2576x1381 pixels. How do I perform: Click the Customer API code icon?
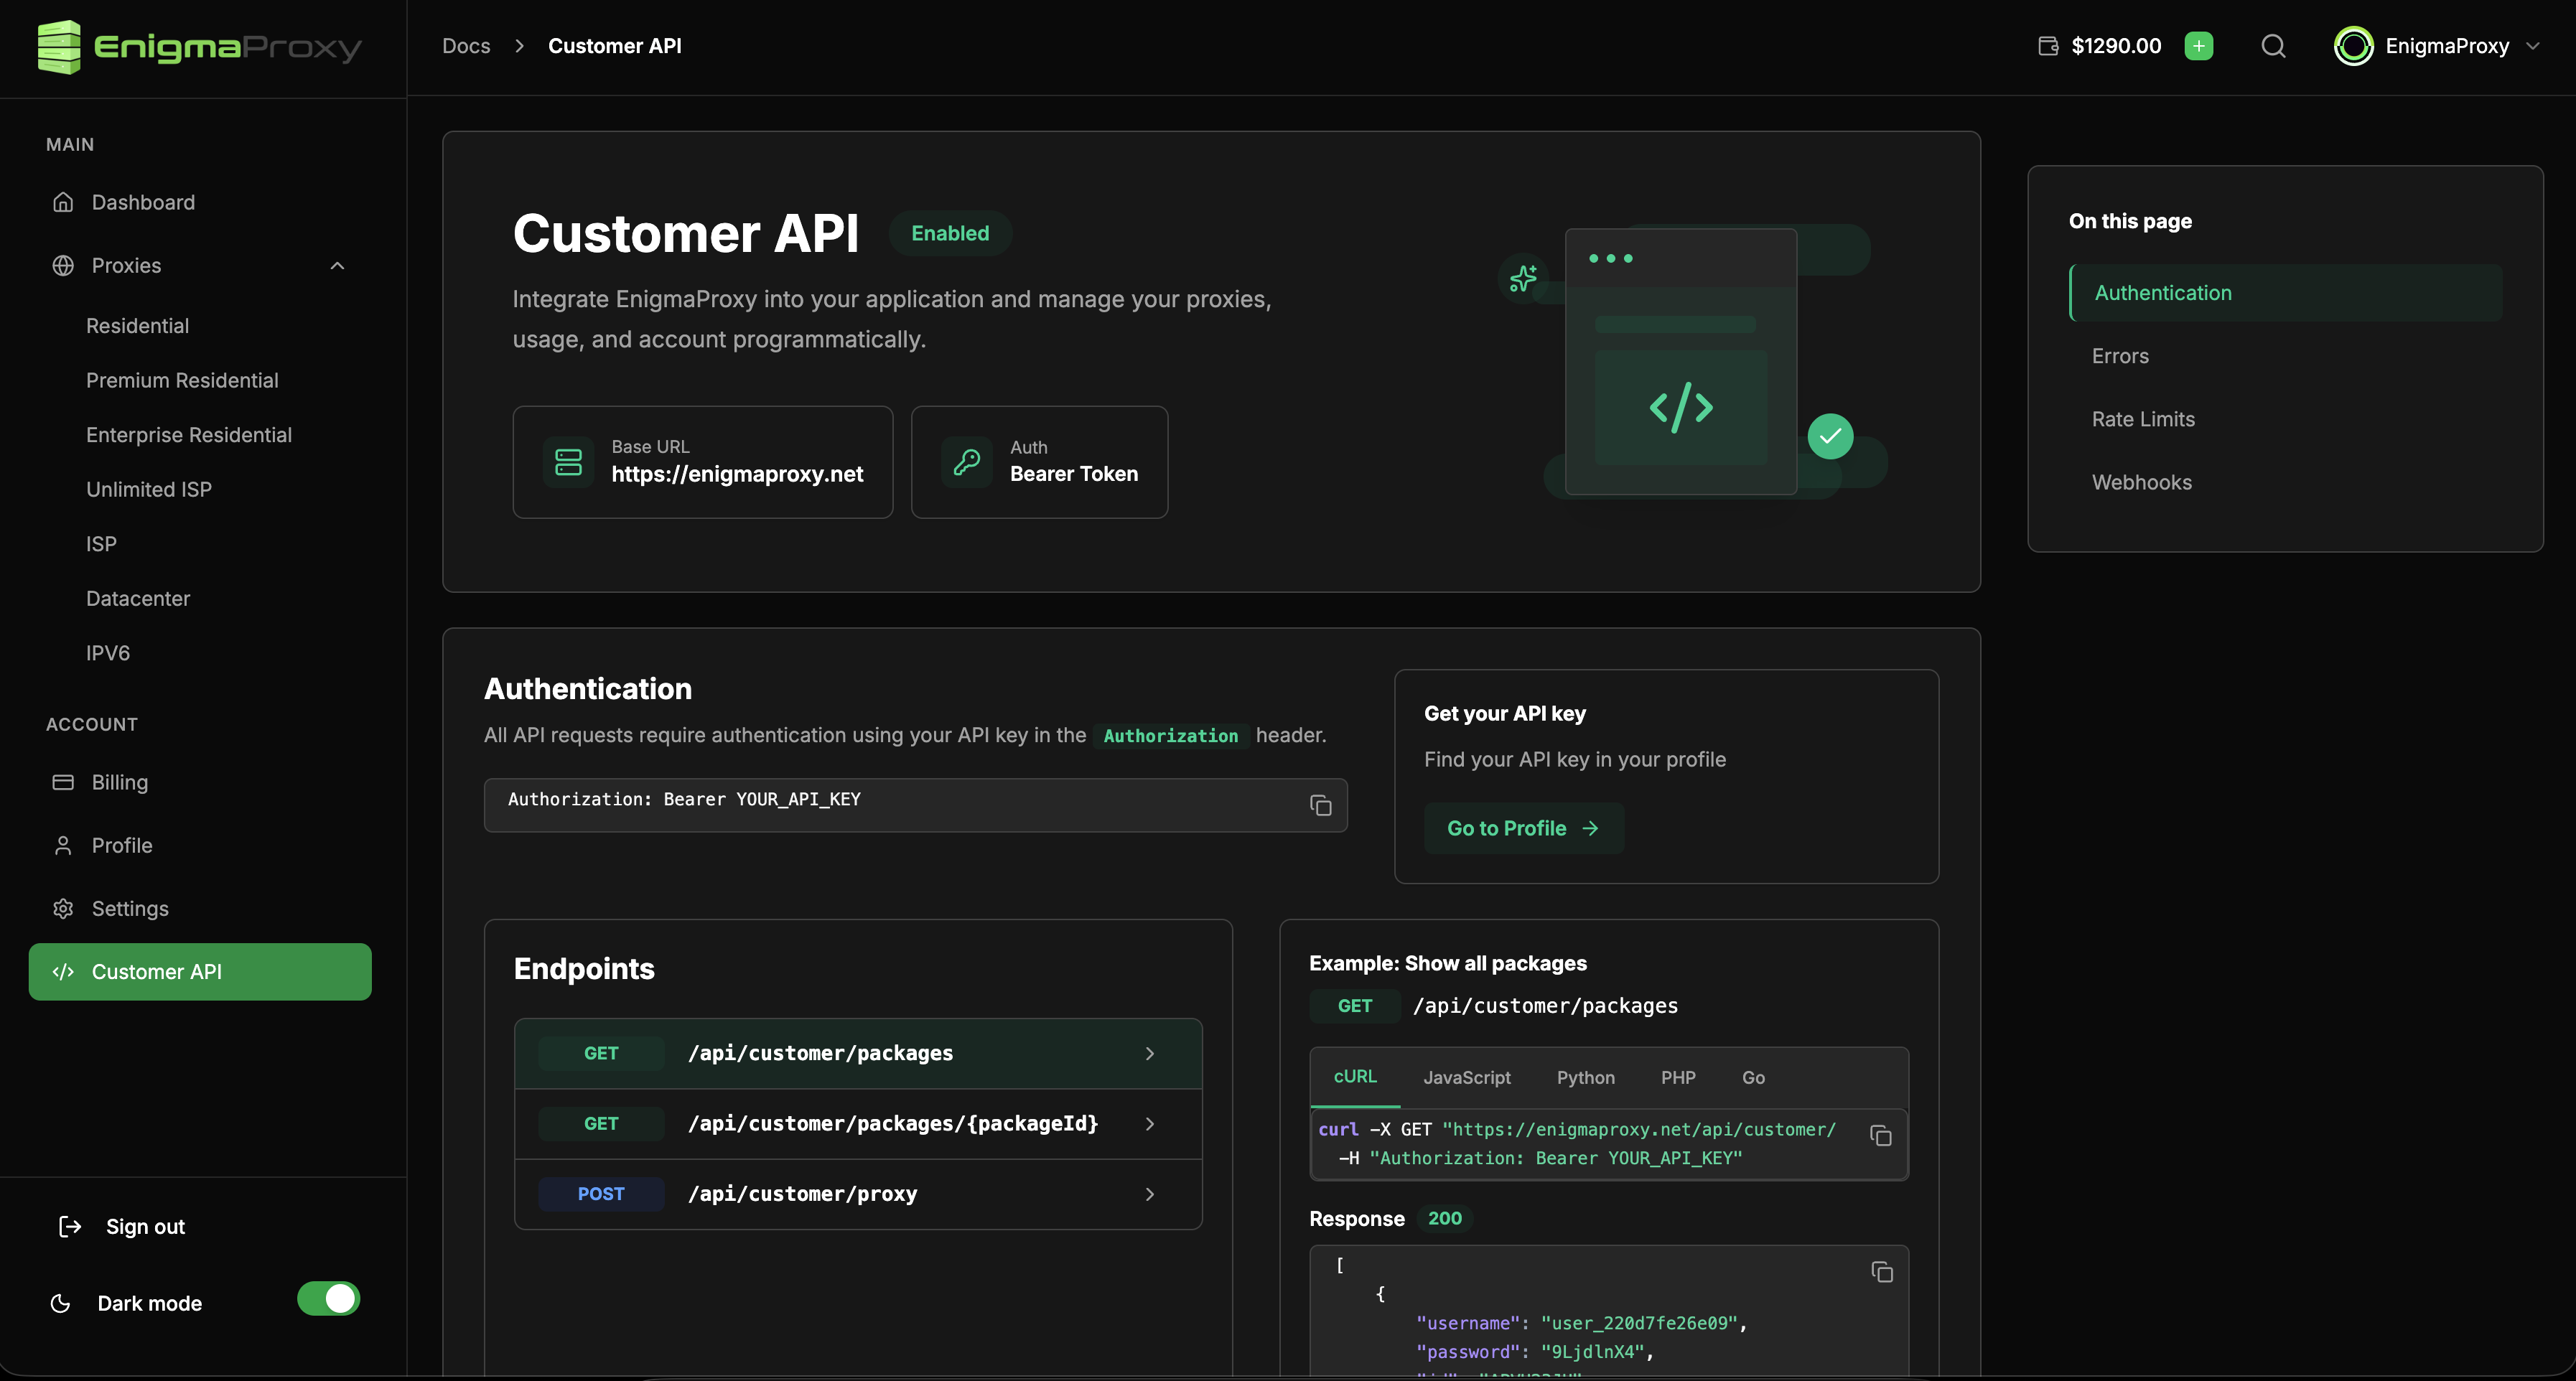point(63,971)
